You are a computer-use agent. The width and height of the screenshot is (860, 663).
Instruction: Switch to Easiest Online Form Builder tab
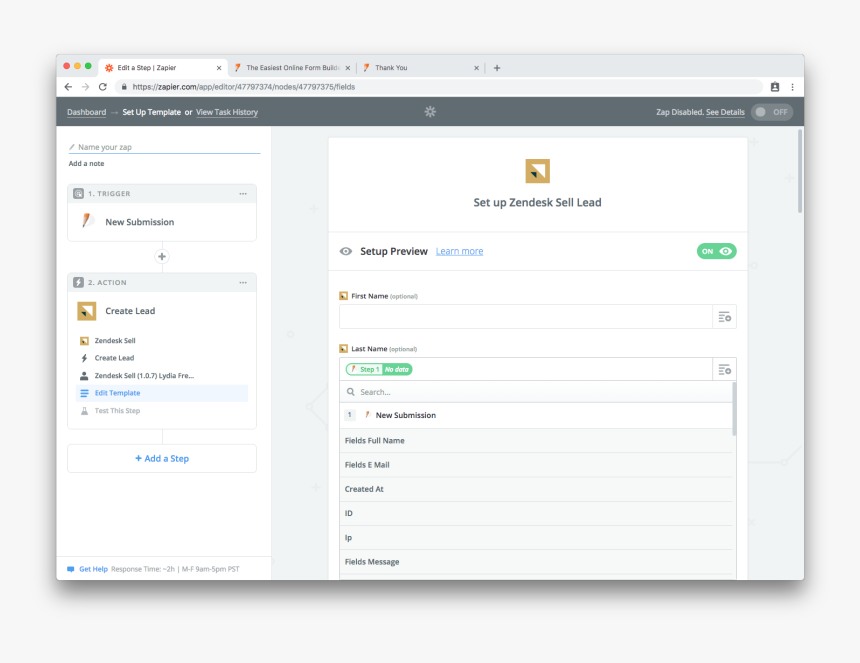click(x=292, y=68)
